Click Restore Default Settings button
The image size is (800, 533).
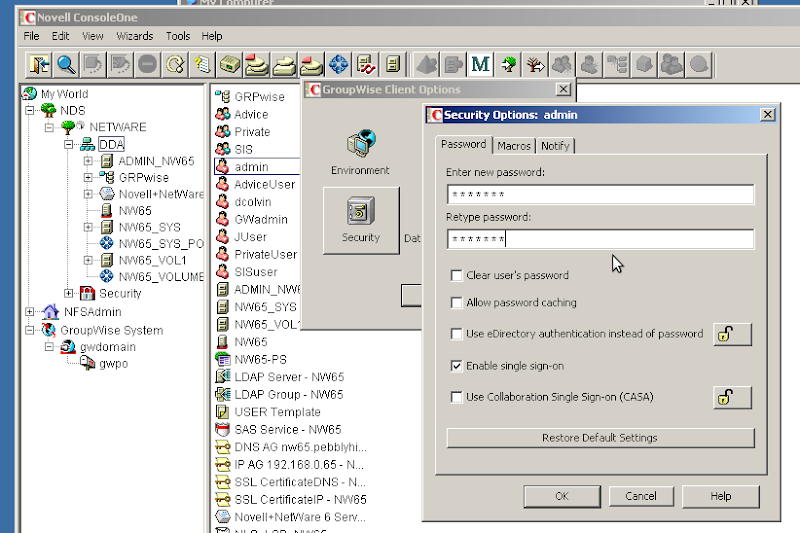(599, 438)
